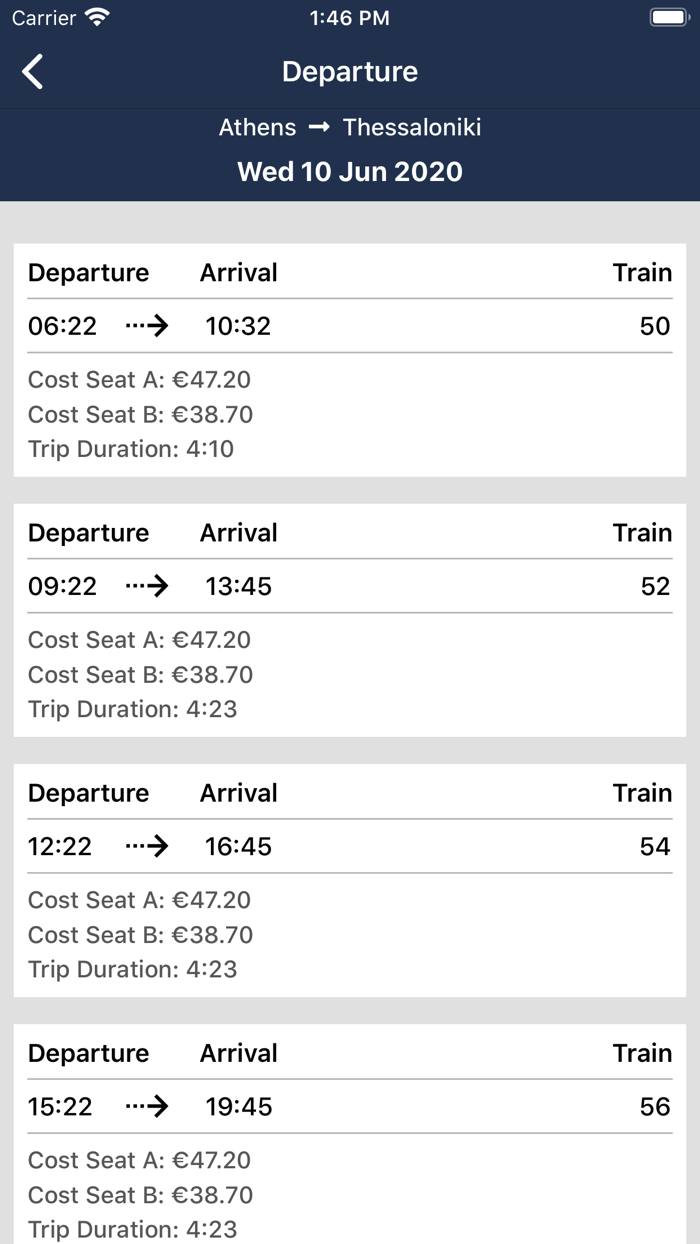Image resolution: width=700 pixels, height=1244 pixels.
Task: Tap the Wi-Fi status icon
Action: pos(97,18)
